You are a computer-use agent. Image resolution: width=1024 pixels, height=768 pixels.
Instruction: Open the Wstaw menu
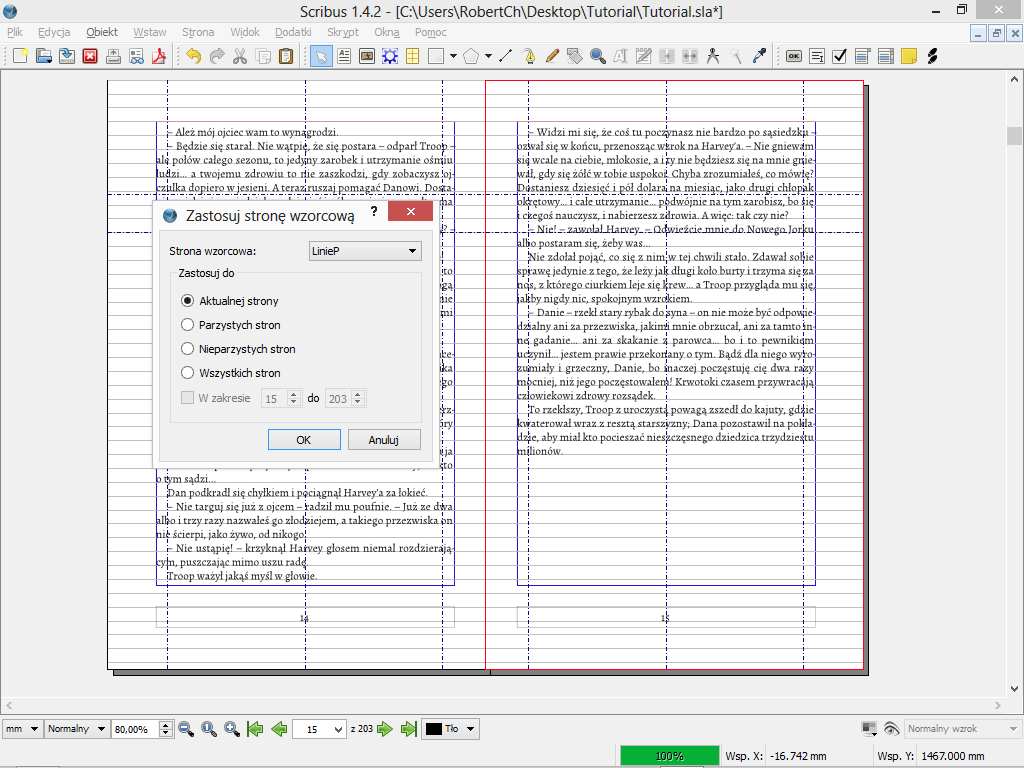(150, 32)
